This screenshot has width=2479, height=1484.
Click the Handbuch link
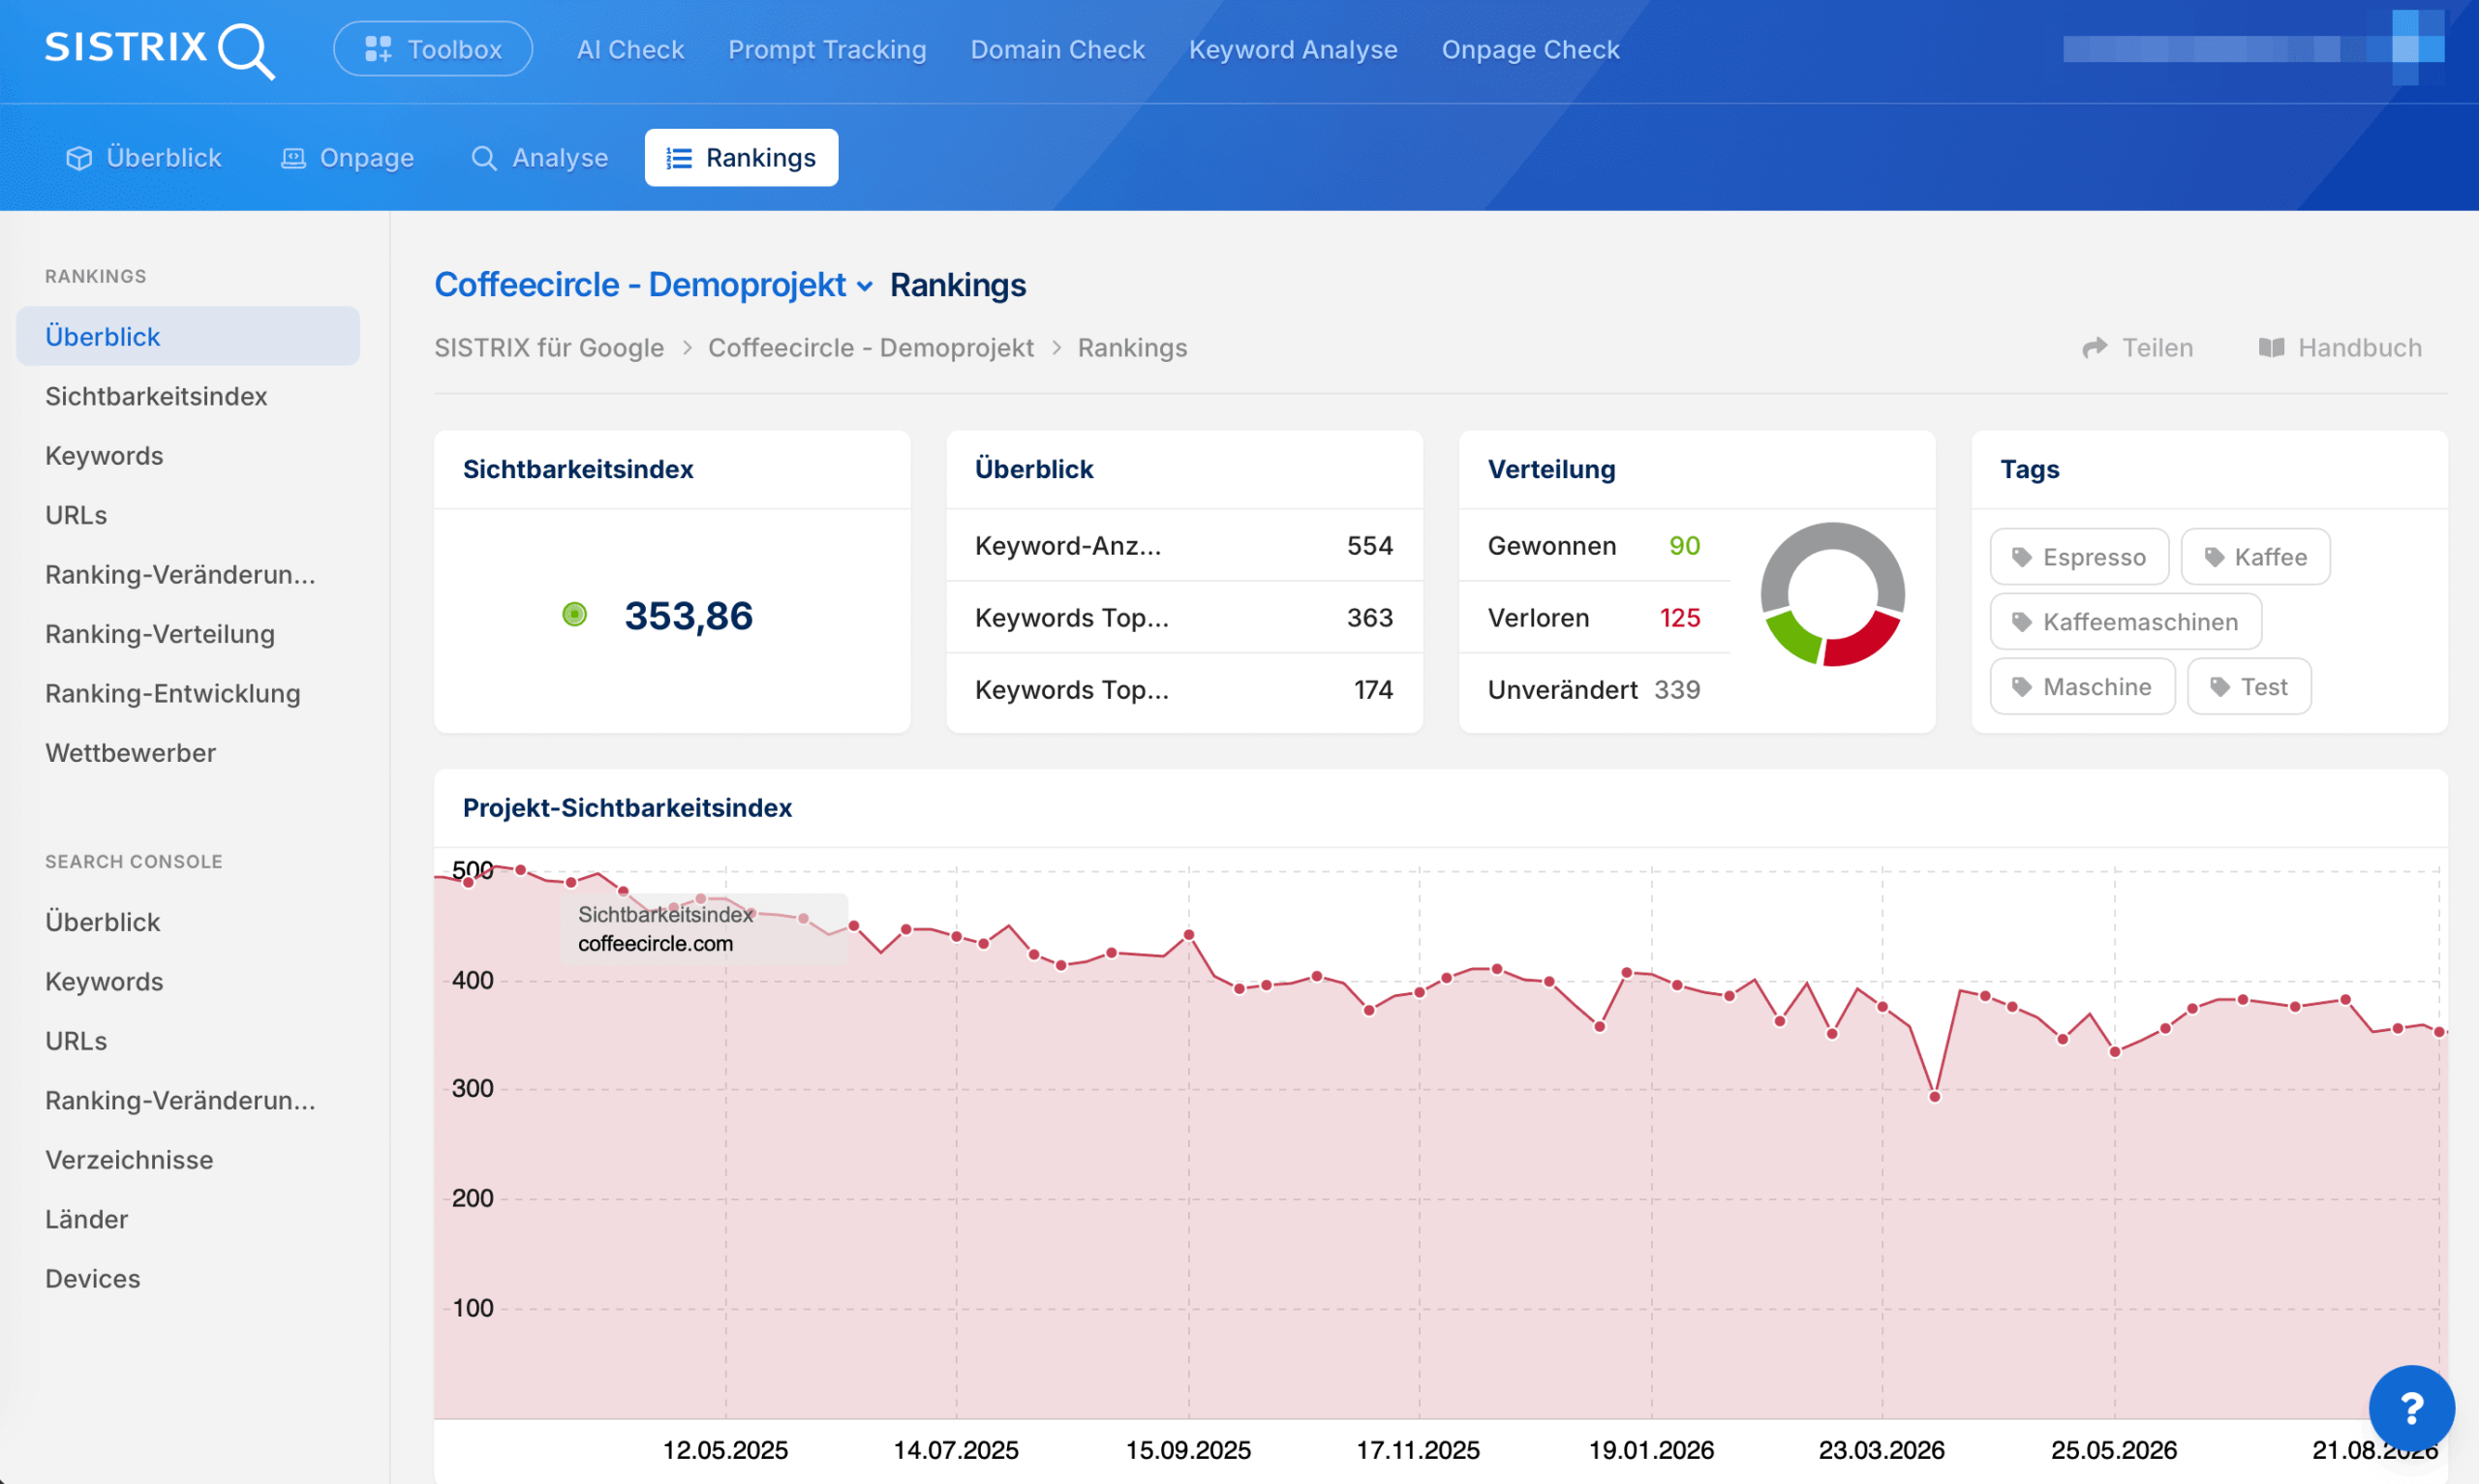point(2339,348)
